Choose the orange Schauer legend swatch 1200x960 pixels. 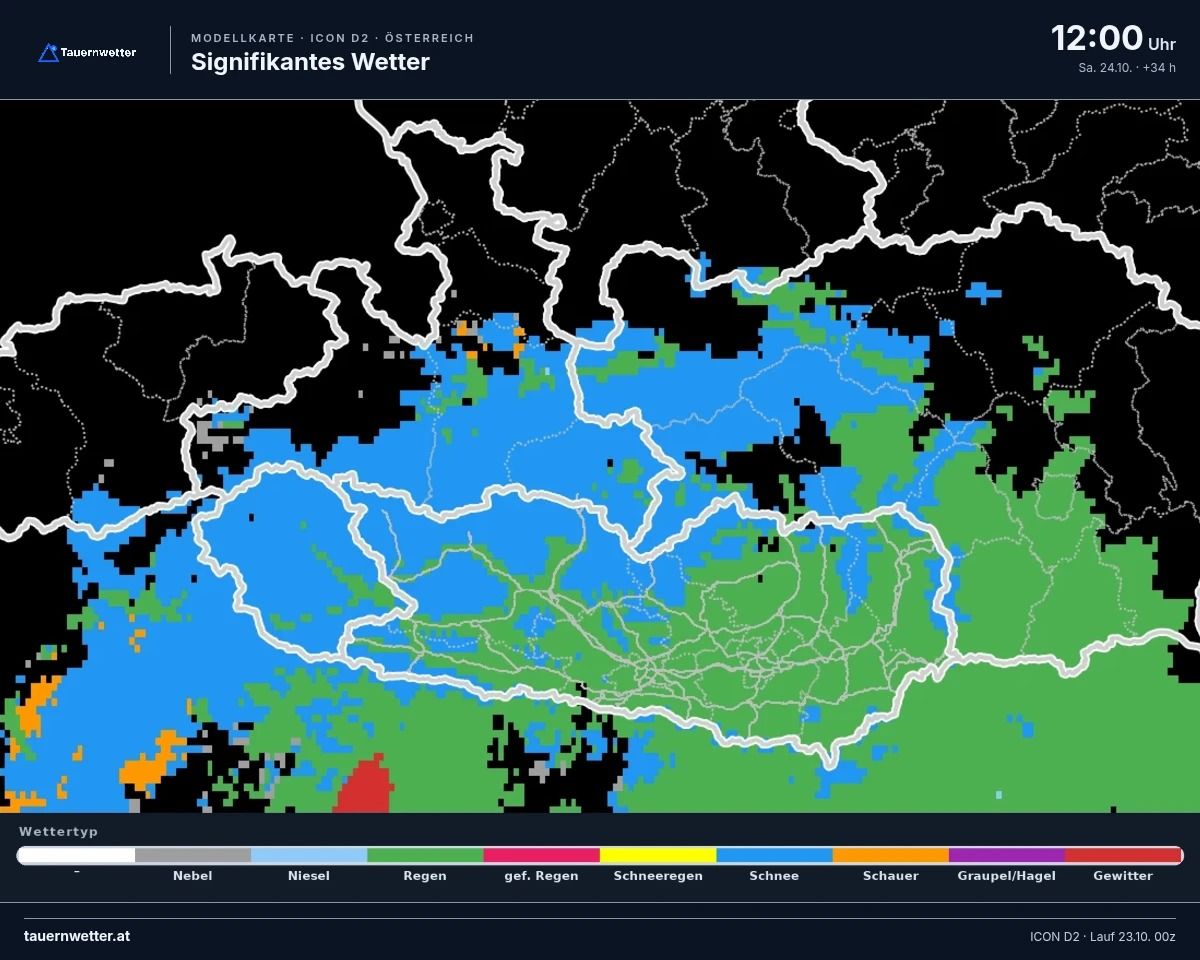pos(890,855)
